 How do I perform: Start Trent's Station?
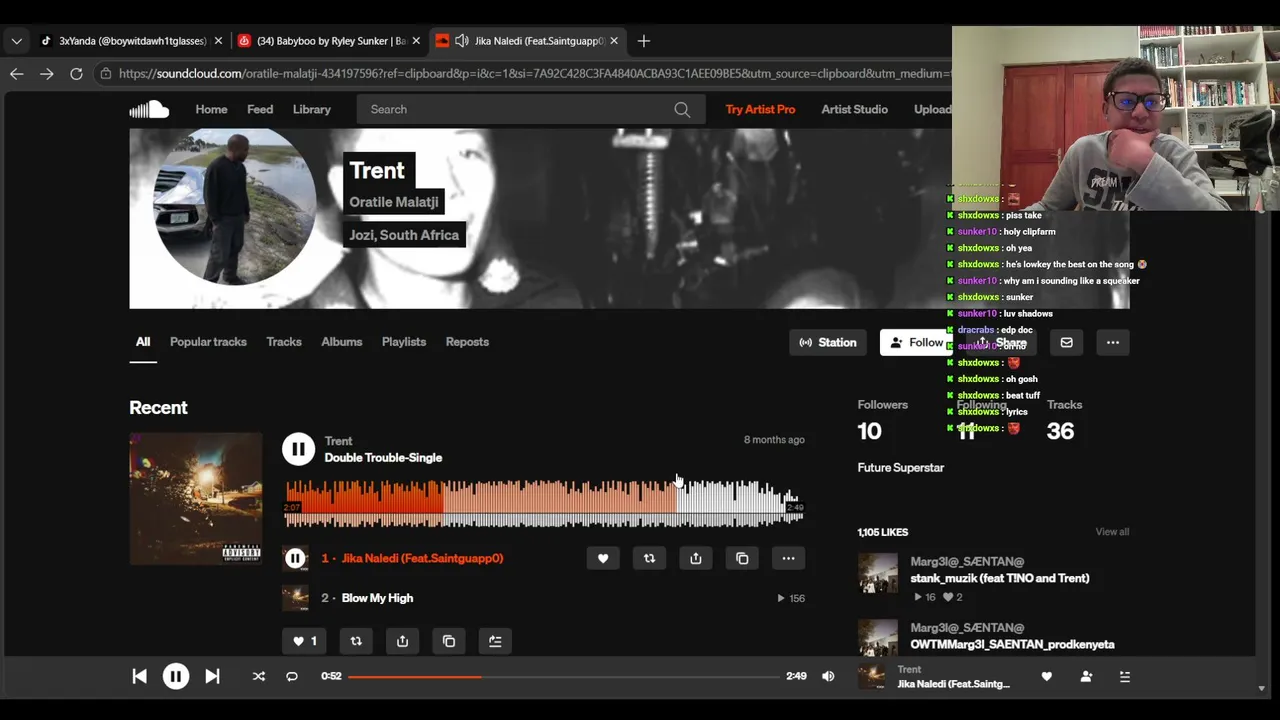tap(828, 343)
